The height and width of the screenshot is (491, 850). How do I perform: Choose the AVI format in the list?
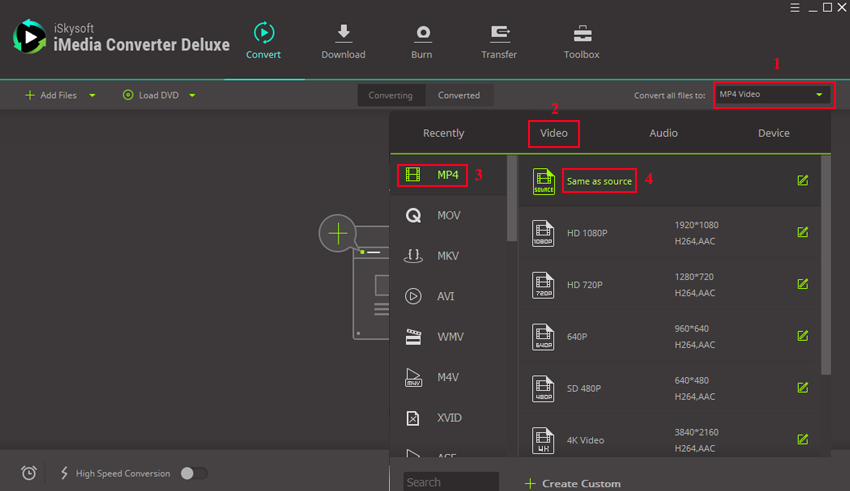coord(448,296)
